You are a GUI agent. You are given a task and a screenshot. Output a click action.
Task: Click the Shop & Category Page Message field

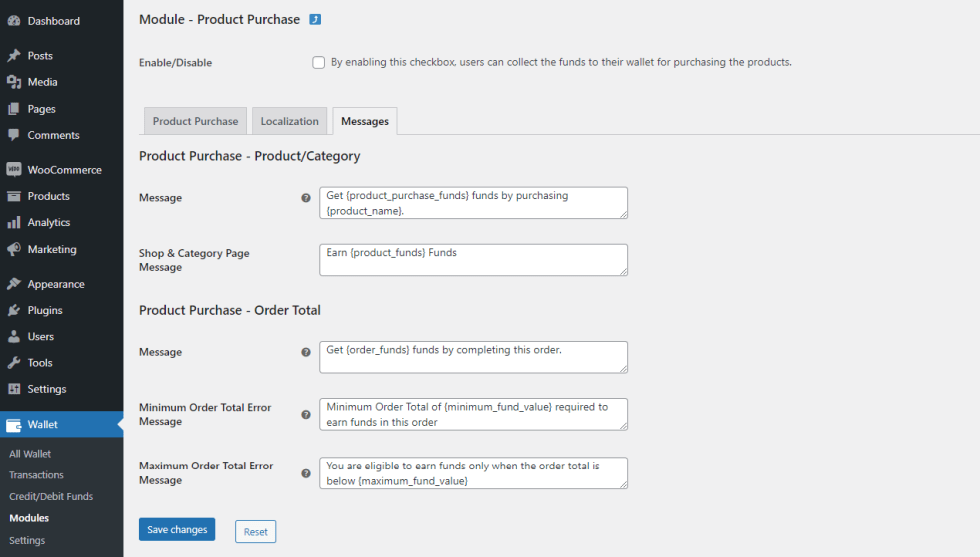(473, 260)
